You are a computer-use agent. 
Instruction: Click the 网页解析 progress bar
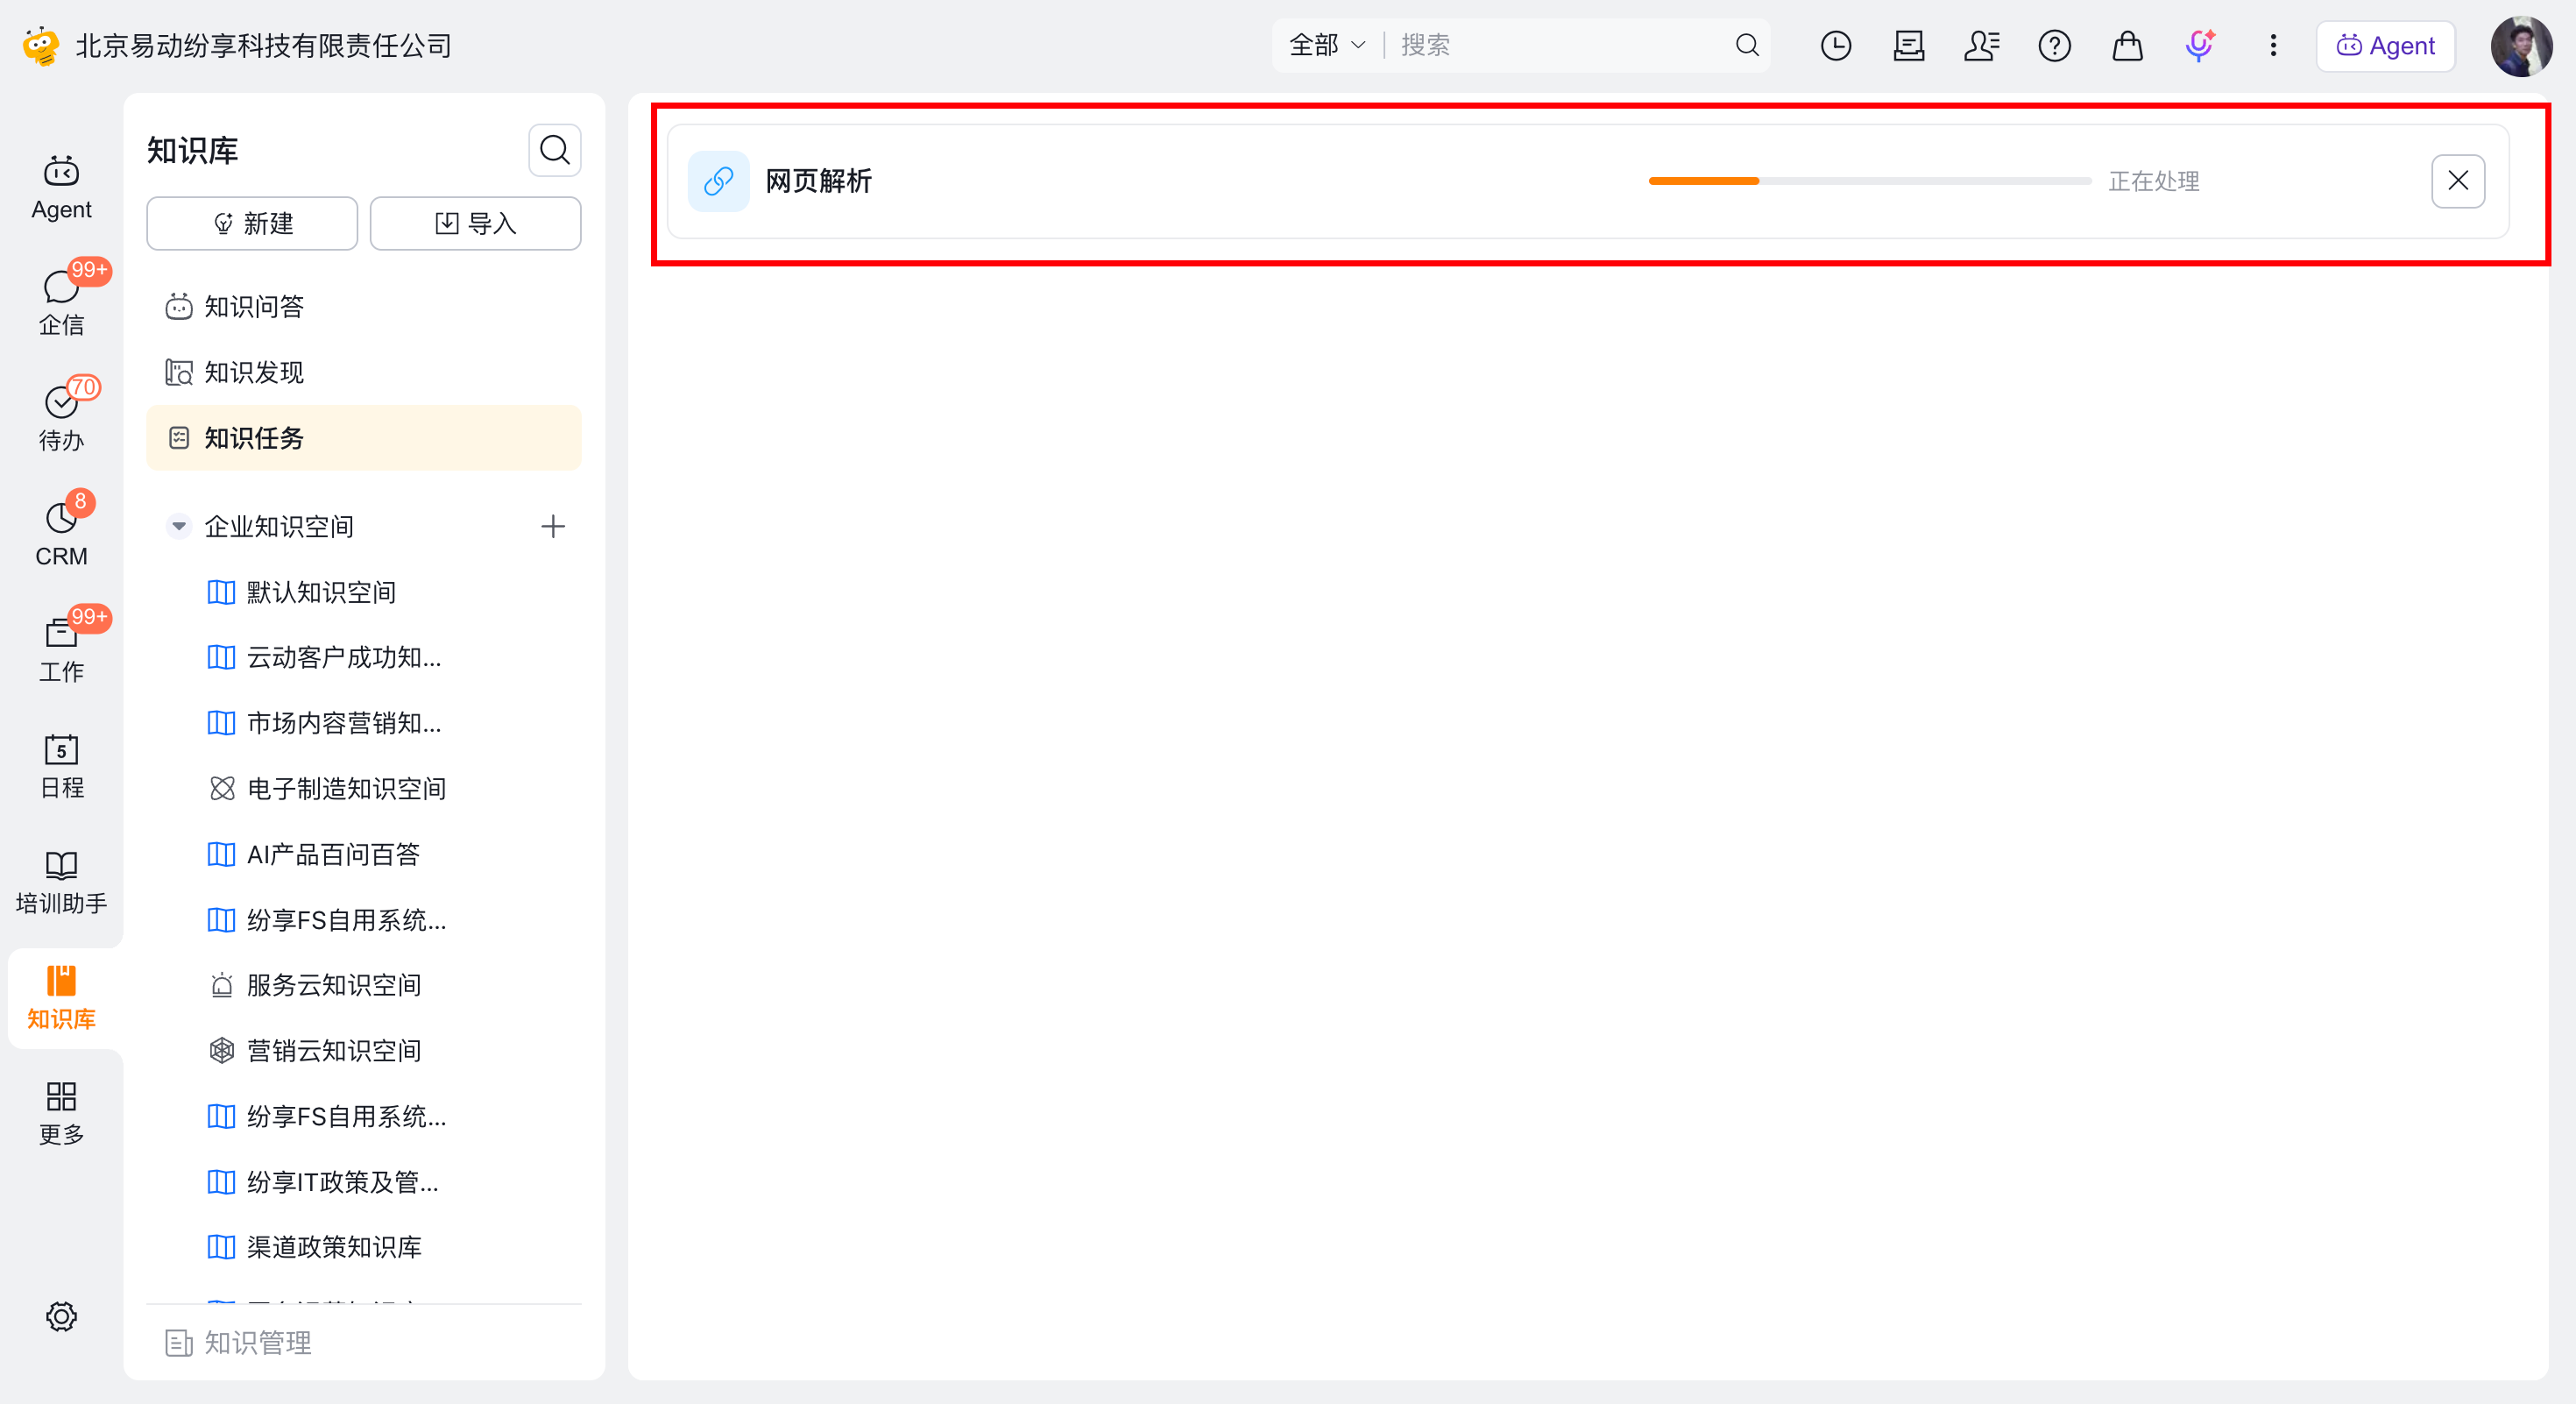(1869, 181)
